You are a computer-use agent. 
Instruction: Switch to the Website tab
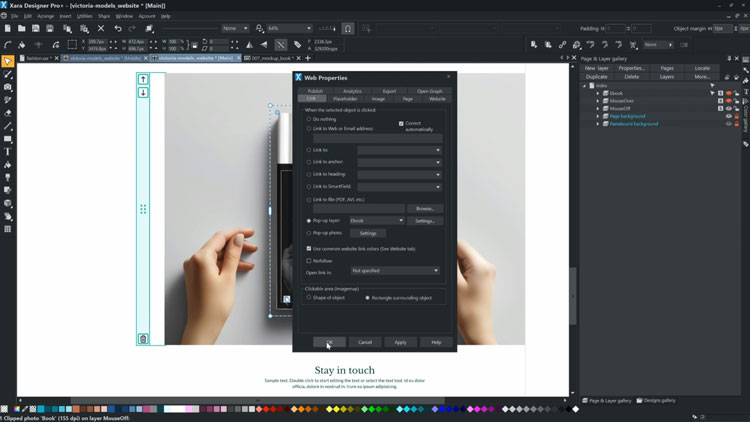437,99
